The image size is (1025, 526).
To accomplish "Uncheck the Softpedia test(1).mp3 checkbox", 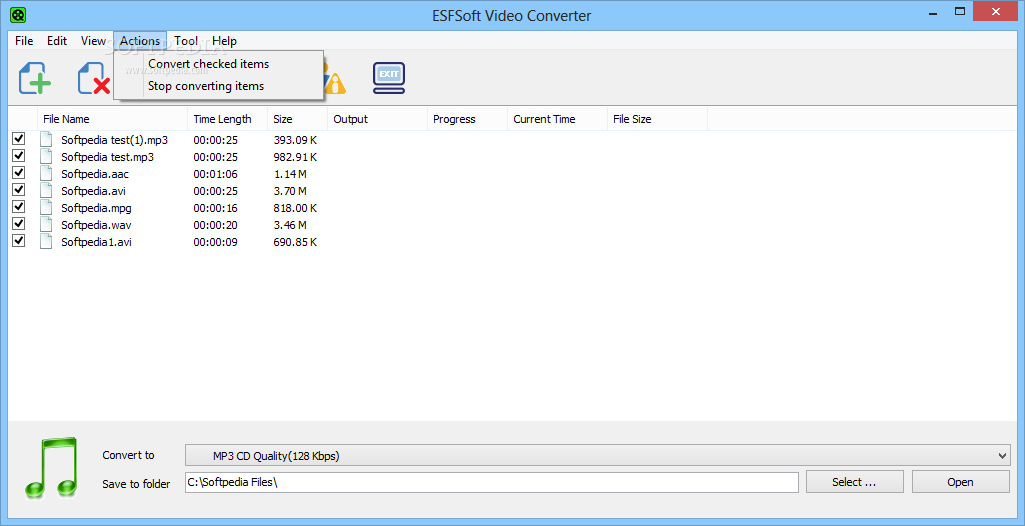I will (18, 139).
